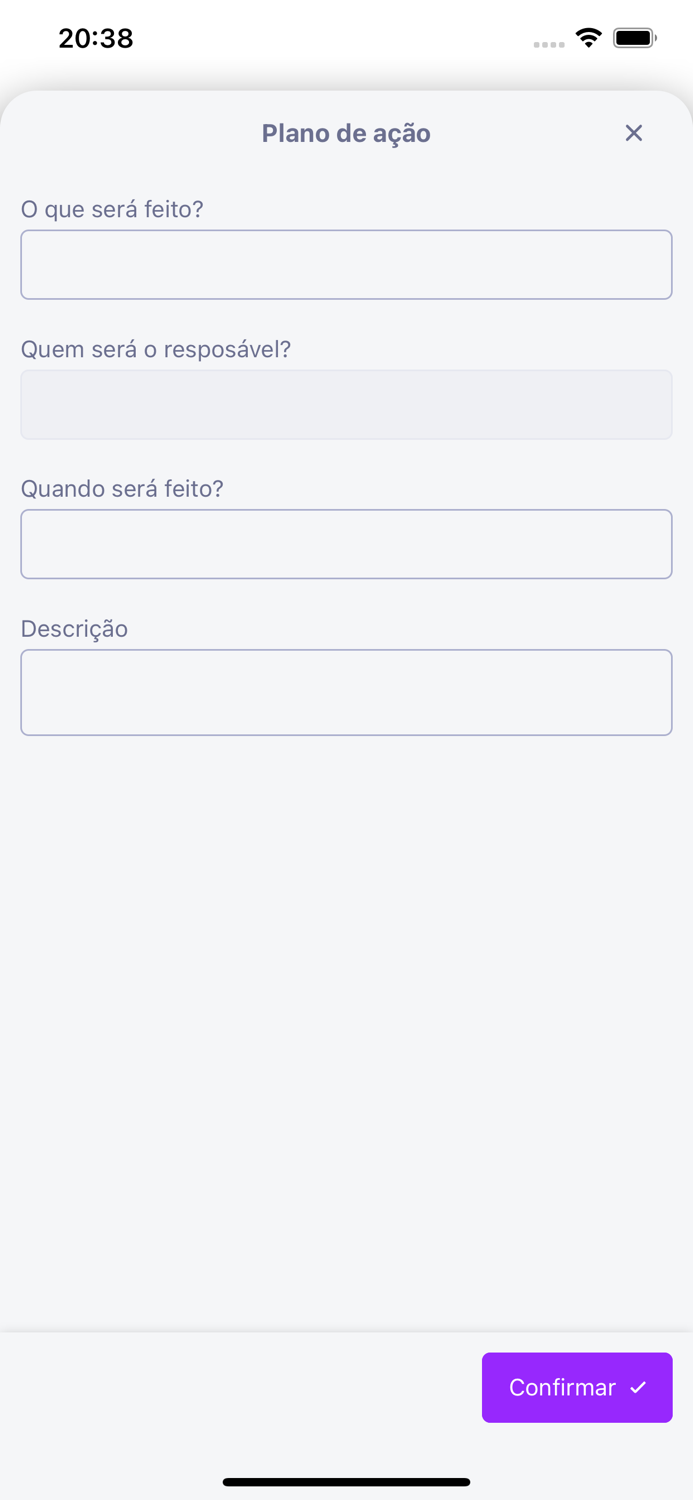Select the 'O que será feito?' label
This screenshot has width=693, height=1500.
tap(112, 209)
